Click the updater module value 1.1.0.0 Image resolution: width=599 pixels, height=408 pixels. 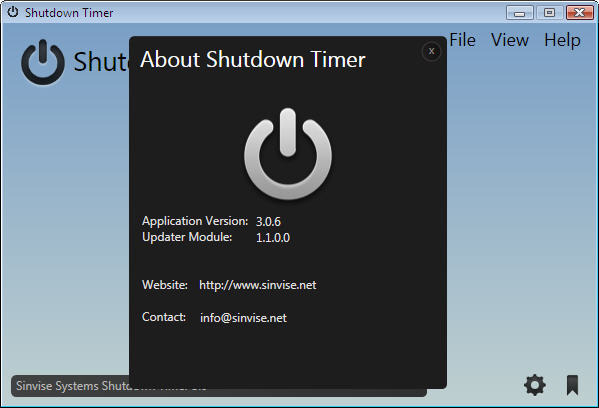point(273,238)
